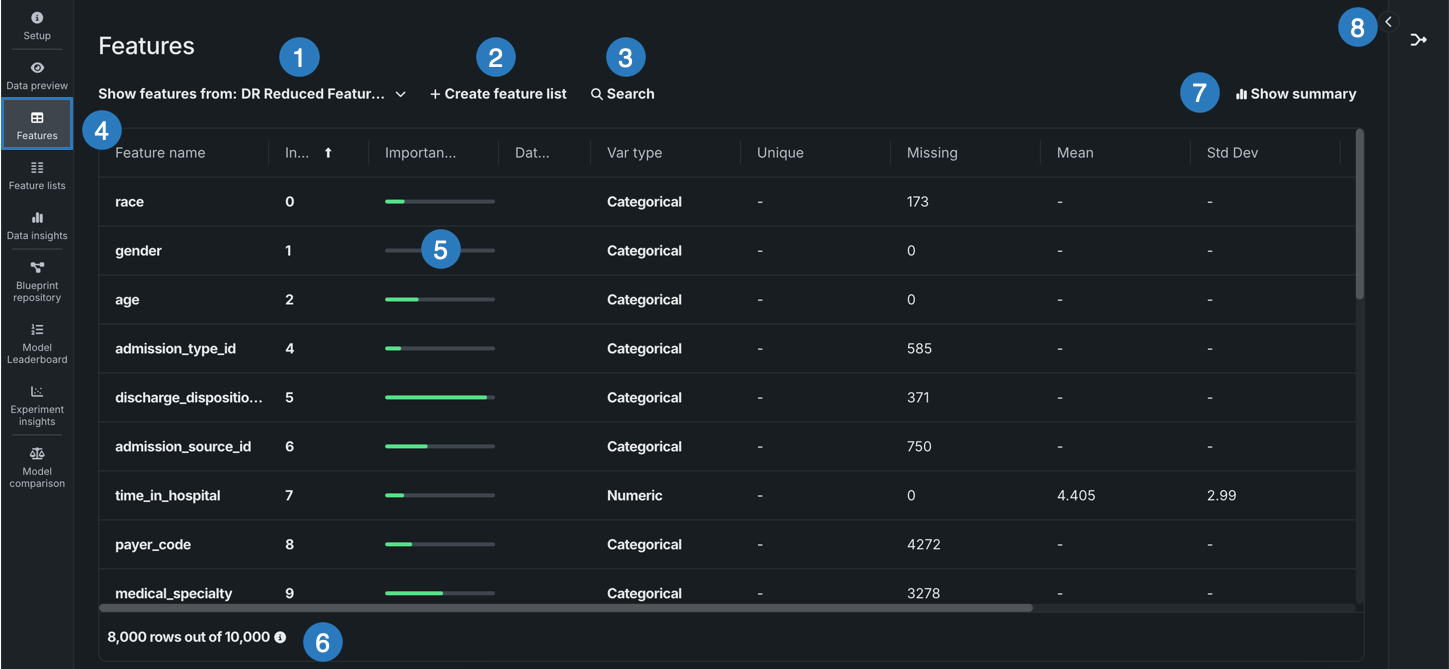This screenshot has height=669, width=1449.
Task: Expand the Show features from dropdown
Action: (400, 94)
